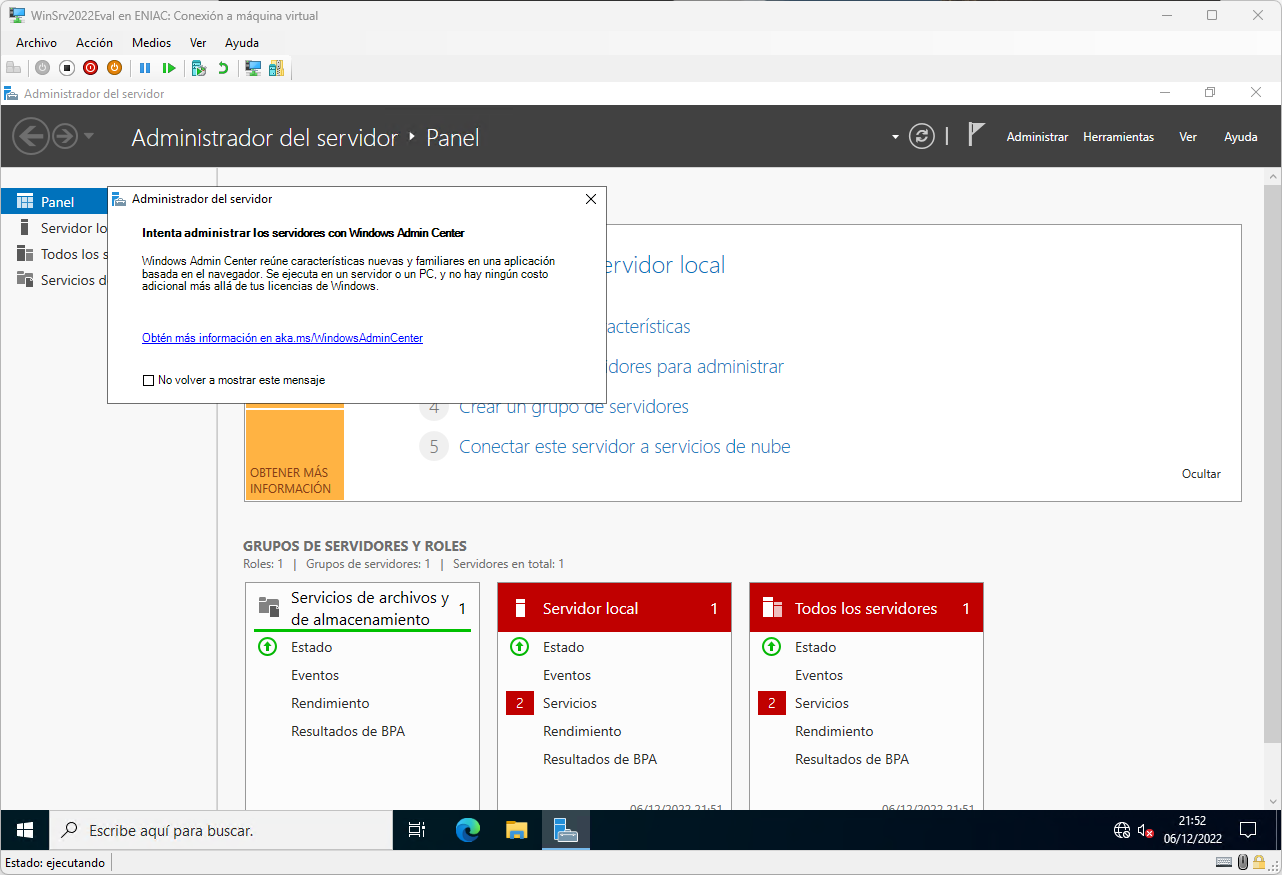1282x875 pixels.
Task: Click Crear un grupo de servidores
Action: [x=573, y=407]
